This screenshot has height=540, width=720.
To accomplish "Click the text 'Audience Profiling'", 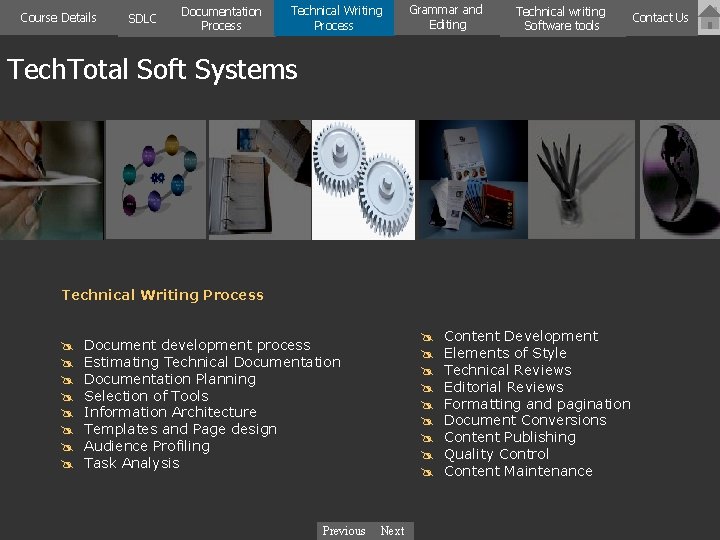I will pos(147,446).
